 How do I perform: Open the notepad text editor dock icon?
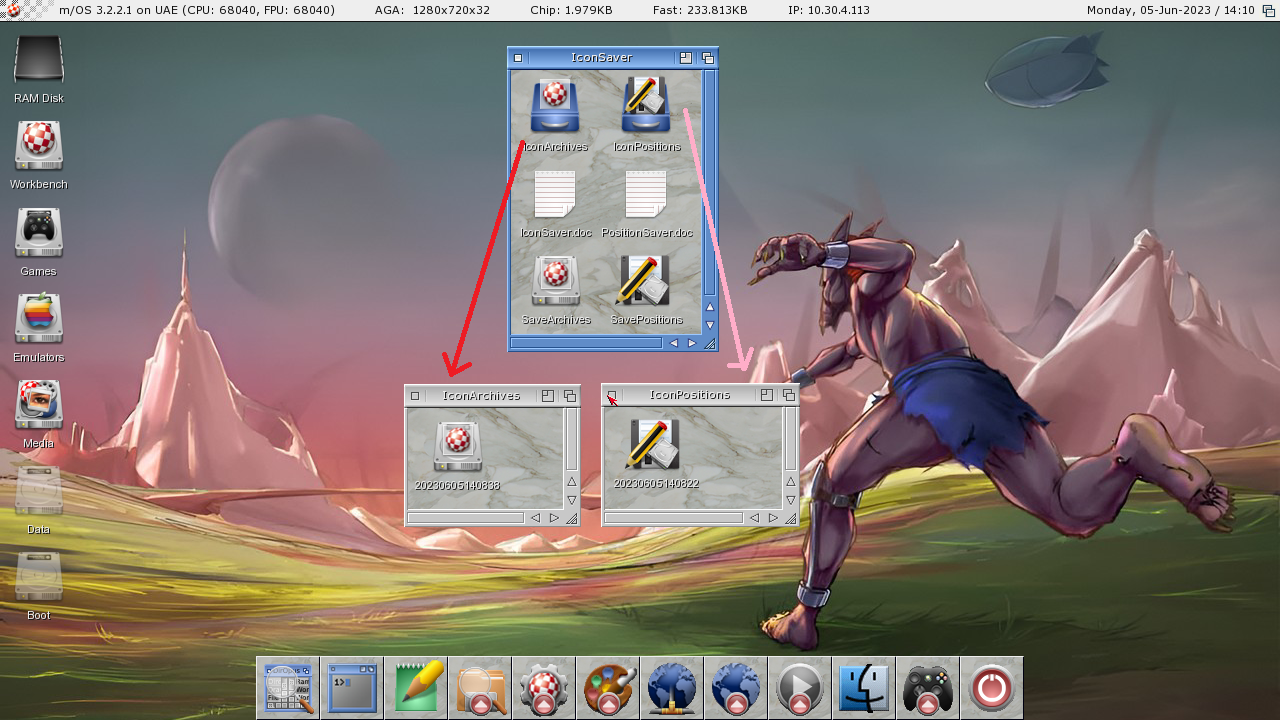416,688
